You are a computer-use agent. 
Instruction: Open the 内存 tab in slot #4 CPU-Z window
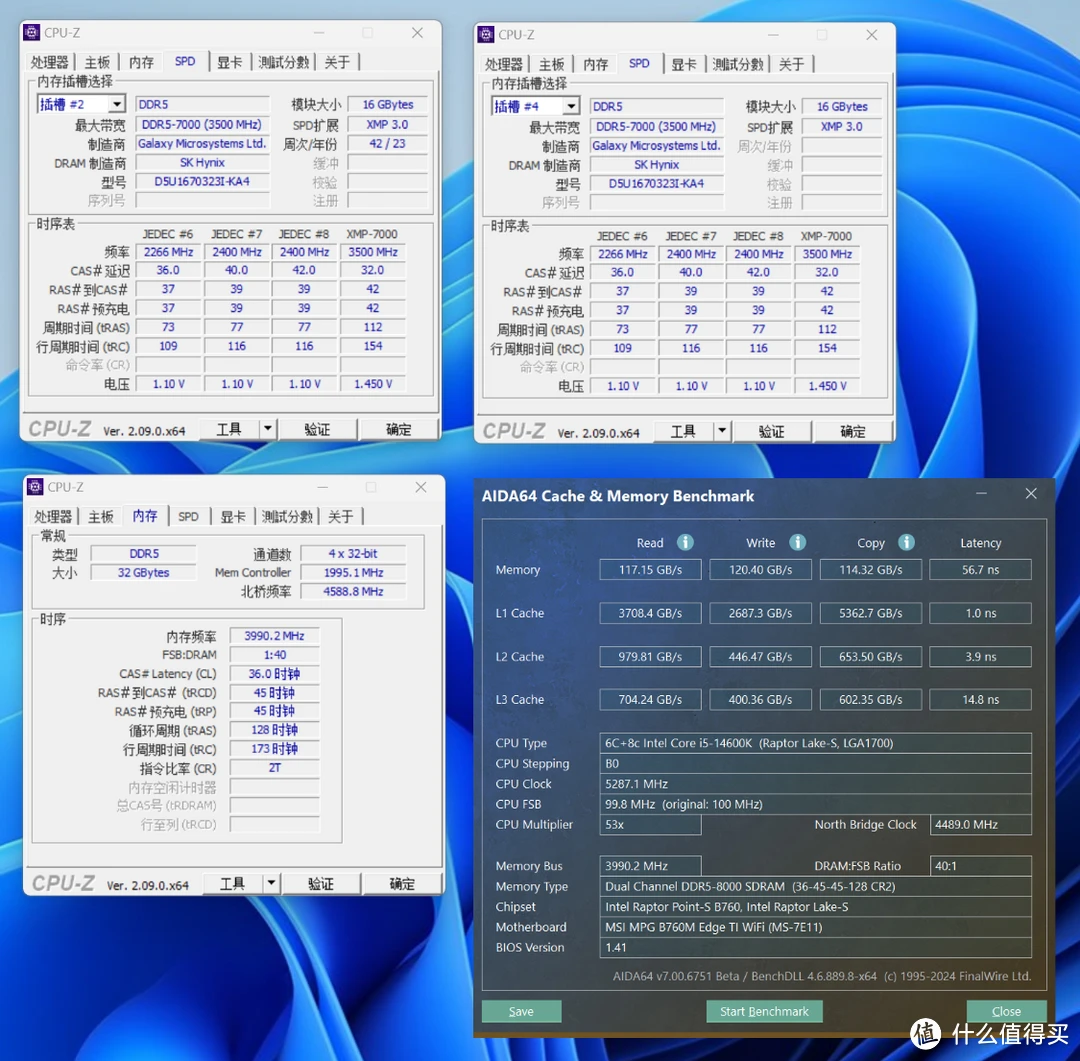tap(596, 64)
